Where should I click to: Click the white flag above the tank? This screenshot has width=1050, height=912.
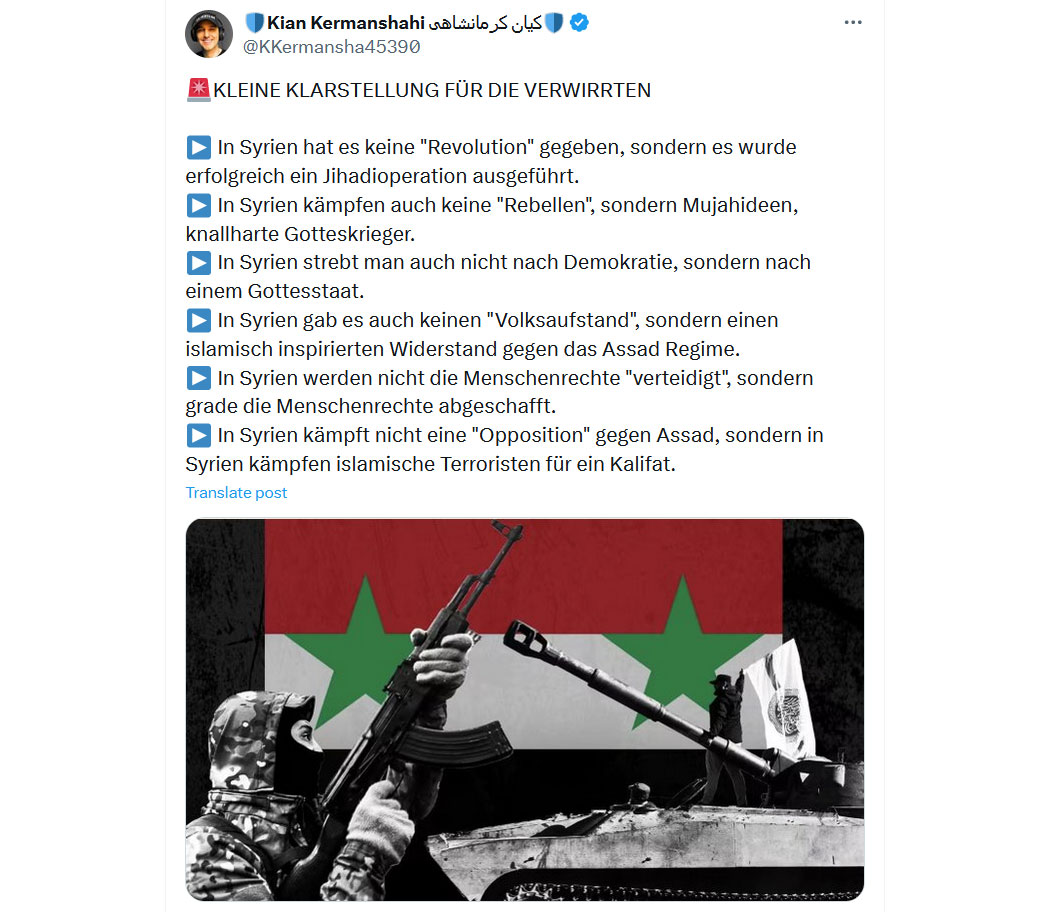[x=780, y=700]
